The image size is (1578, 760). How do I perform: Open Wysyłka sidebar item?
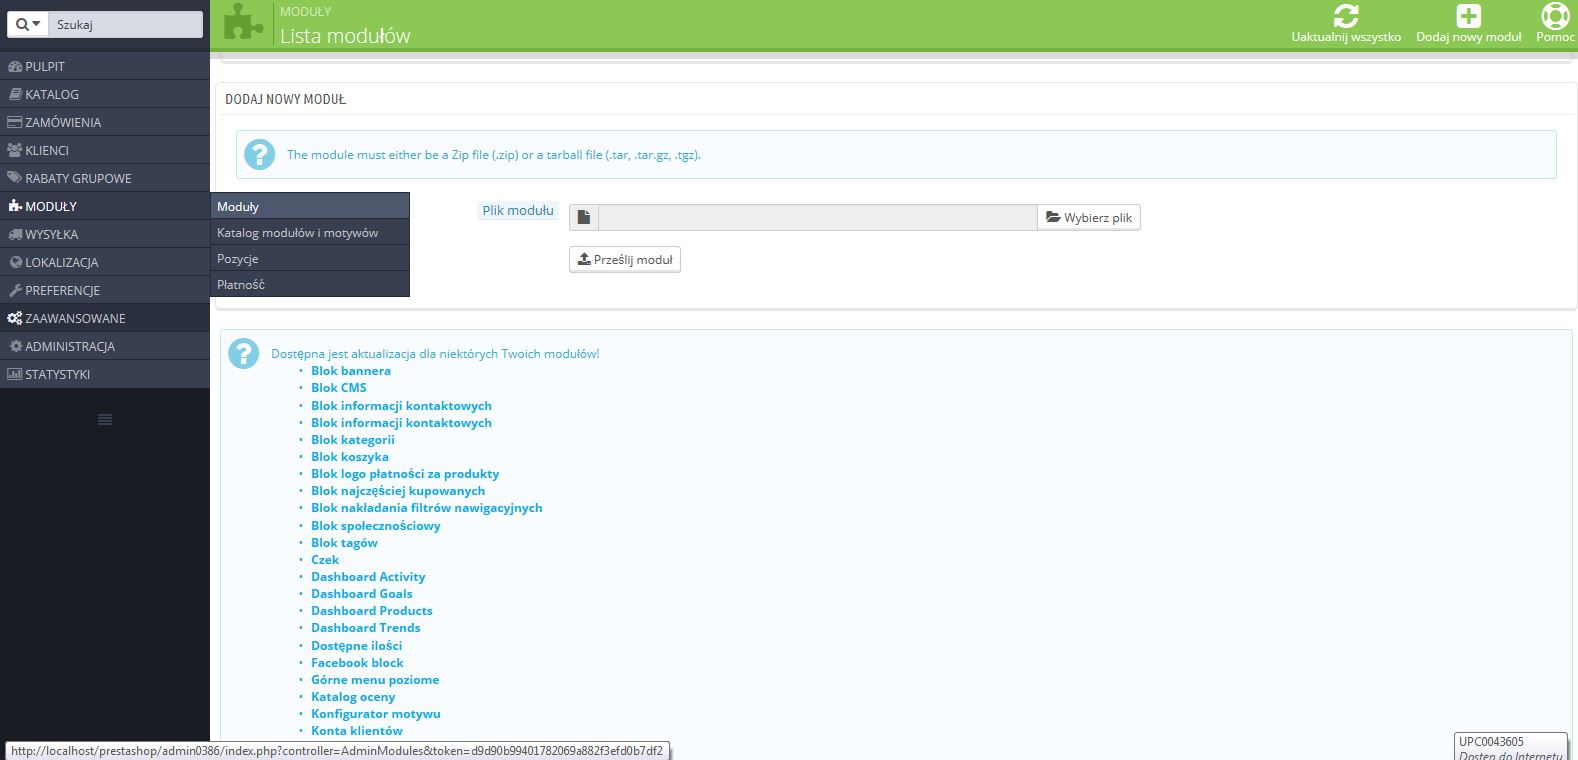(105, 234)
